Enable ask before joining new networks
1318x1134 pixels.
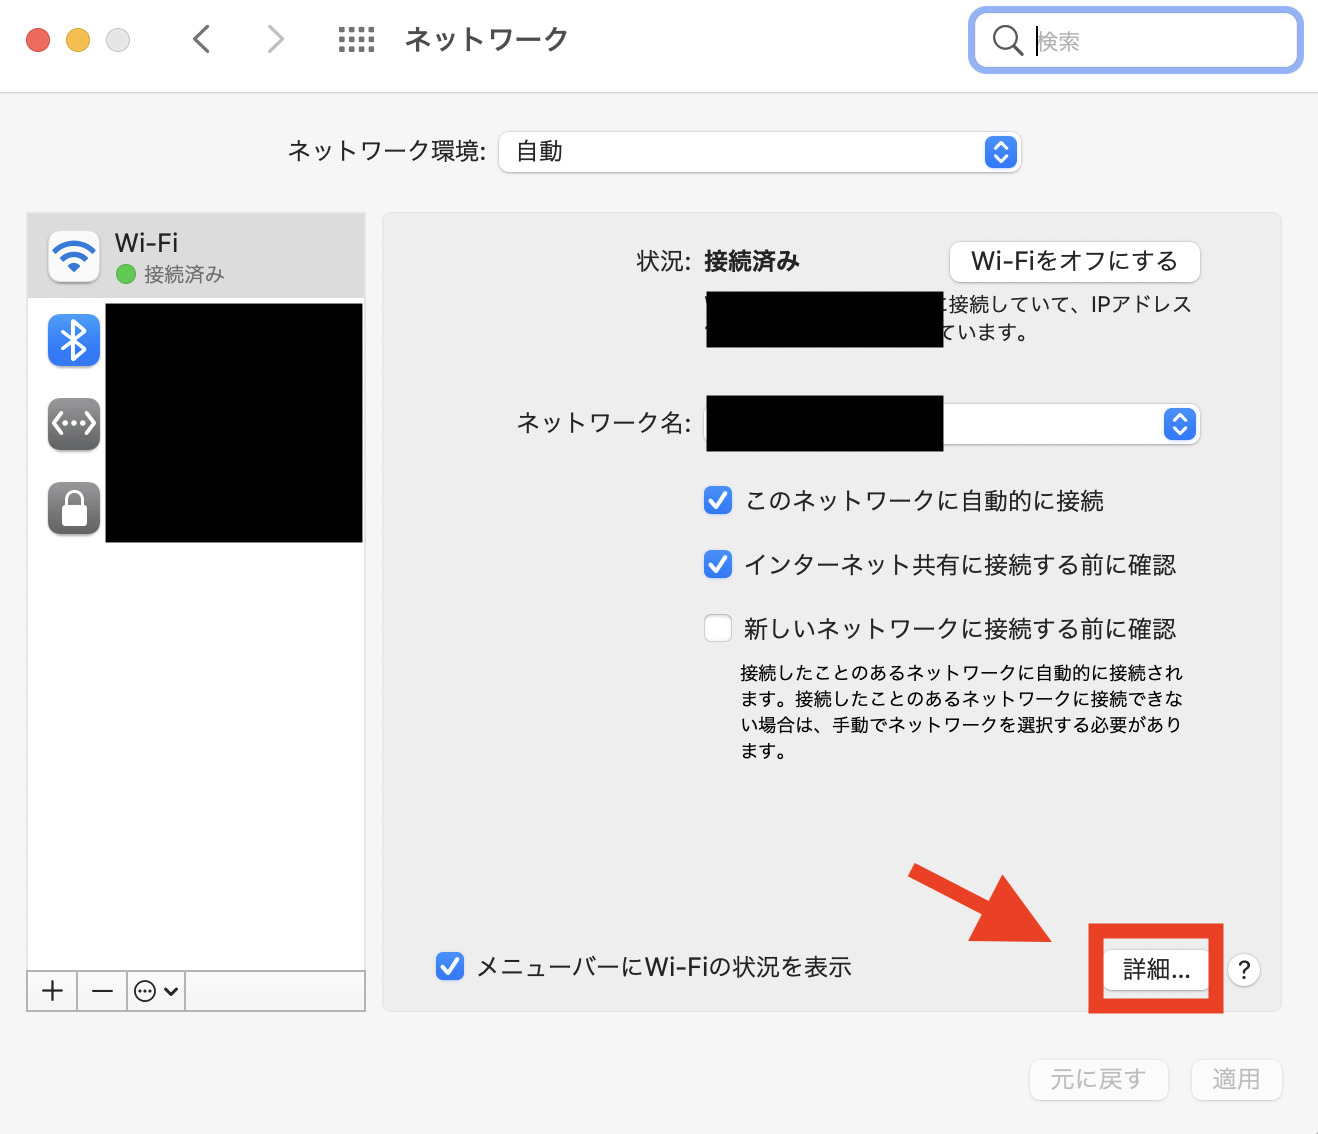click(718, 628)
